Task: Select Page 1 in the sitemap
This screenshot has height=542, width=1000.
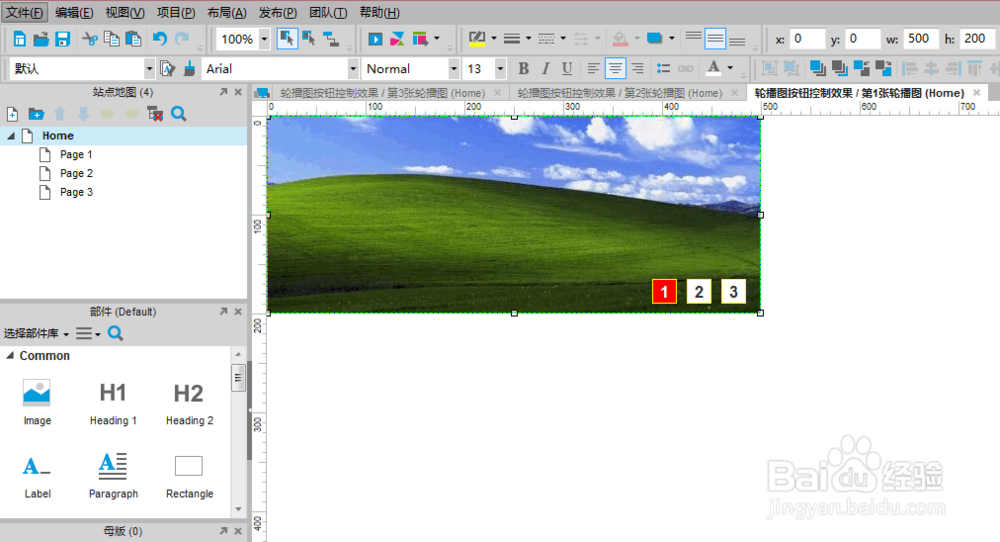Action: [76, 154]
